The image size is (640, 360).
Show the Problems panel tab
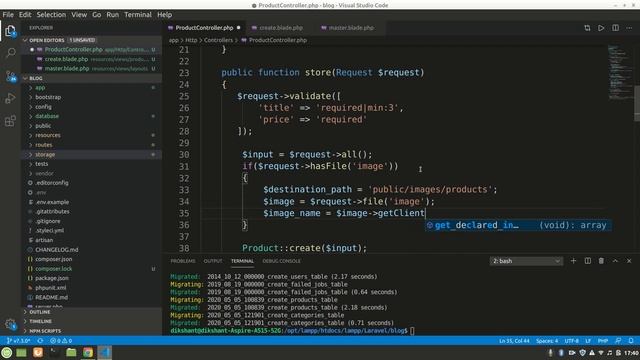point(182,261)
